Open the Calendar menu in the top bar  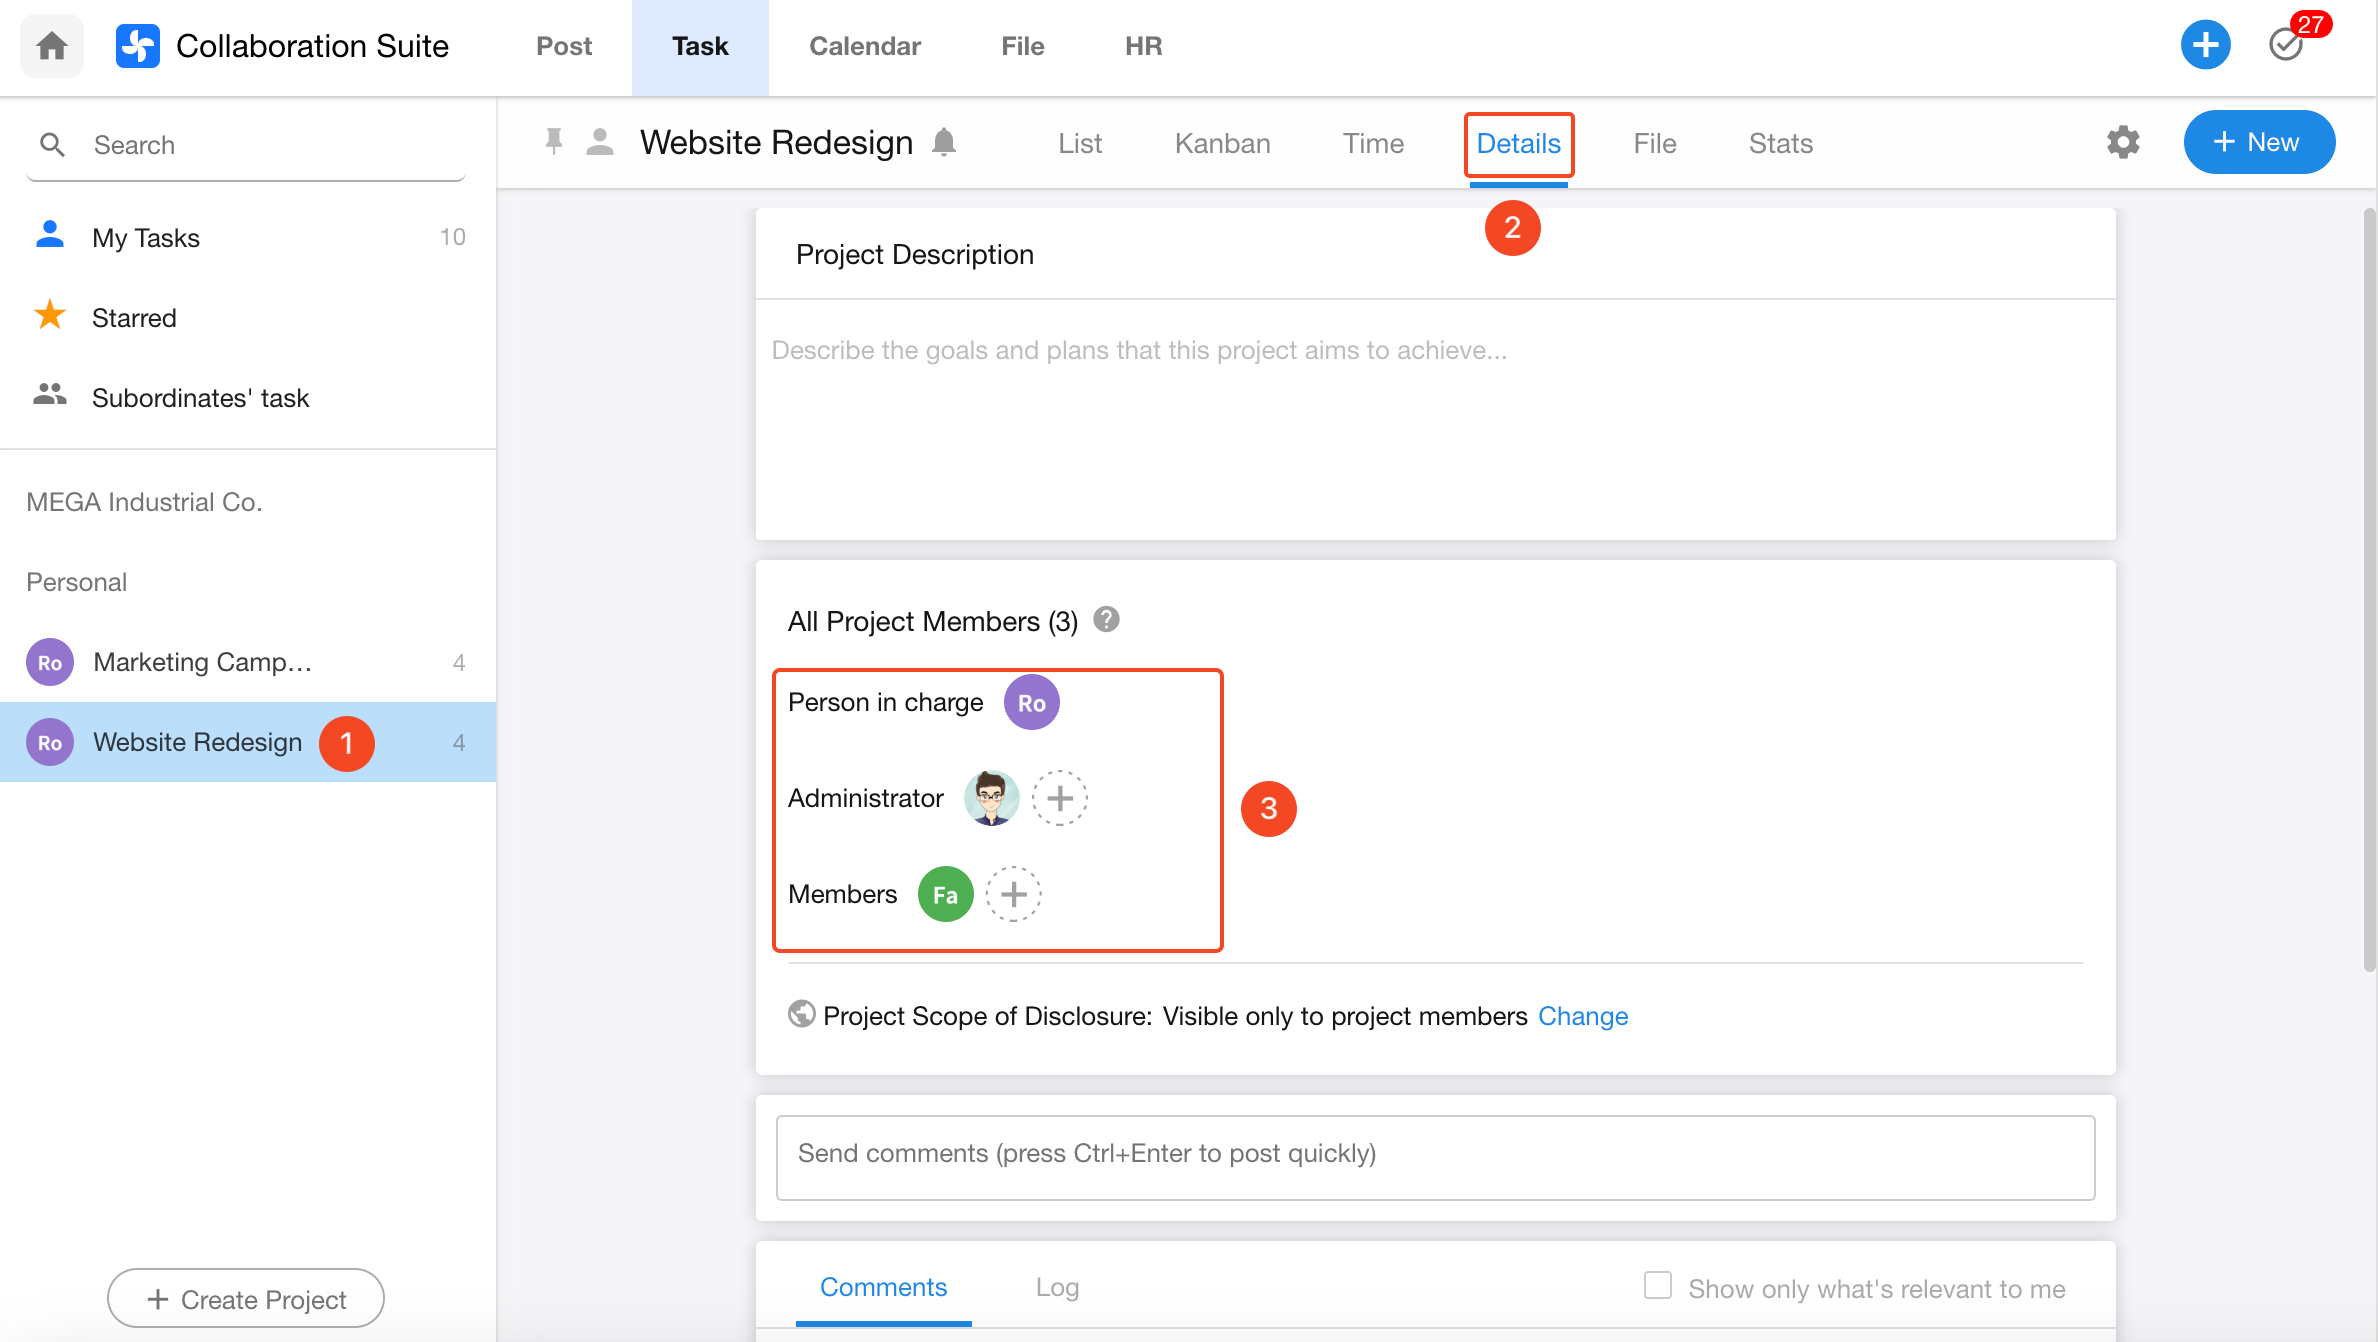pyautogui.click(x=864, y=46)
